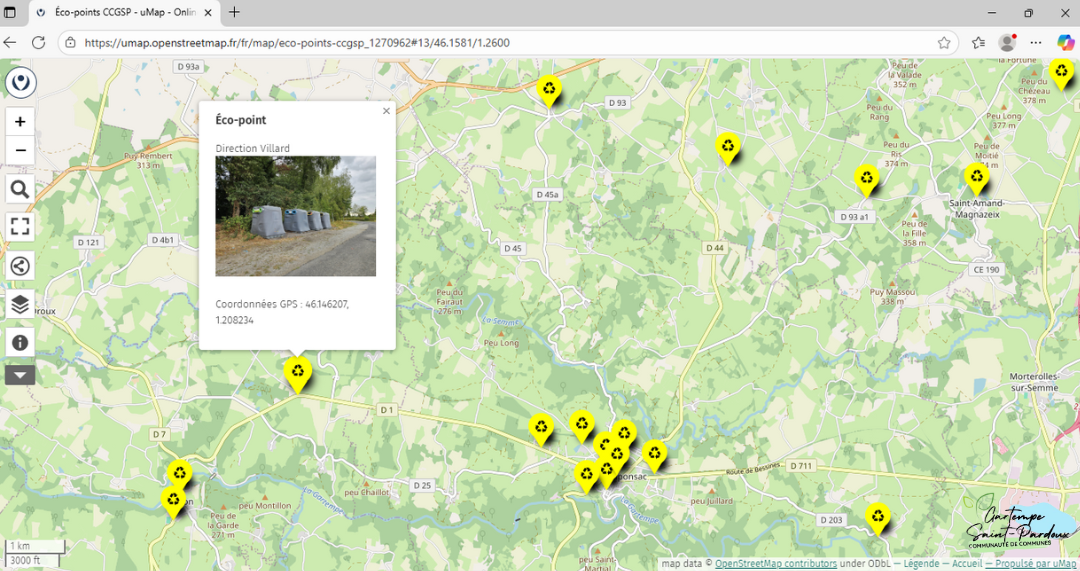Zoom in on the map
This screenshot has height=571, width=1080.
tap(21, 122)
